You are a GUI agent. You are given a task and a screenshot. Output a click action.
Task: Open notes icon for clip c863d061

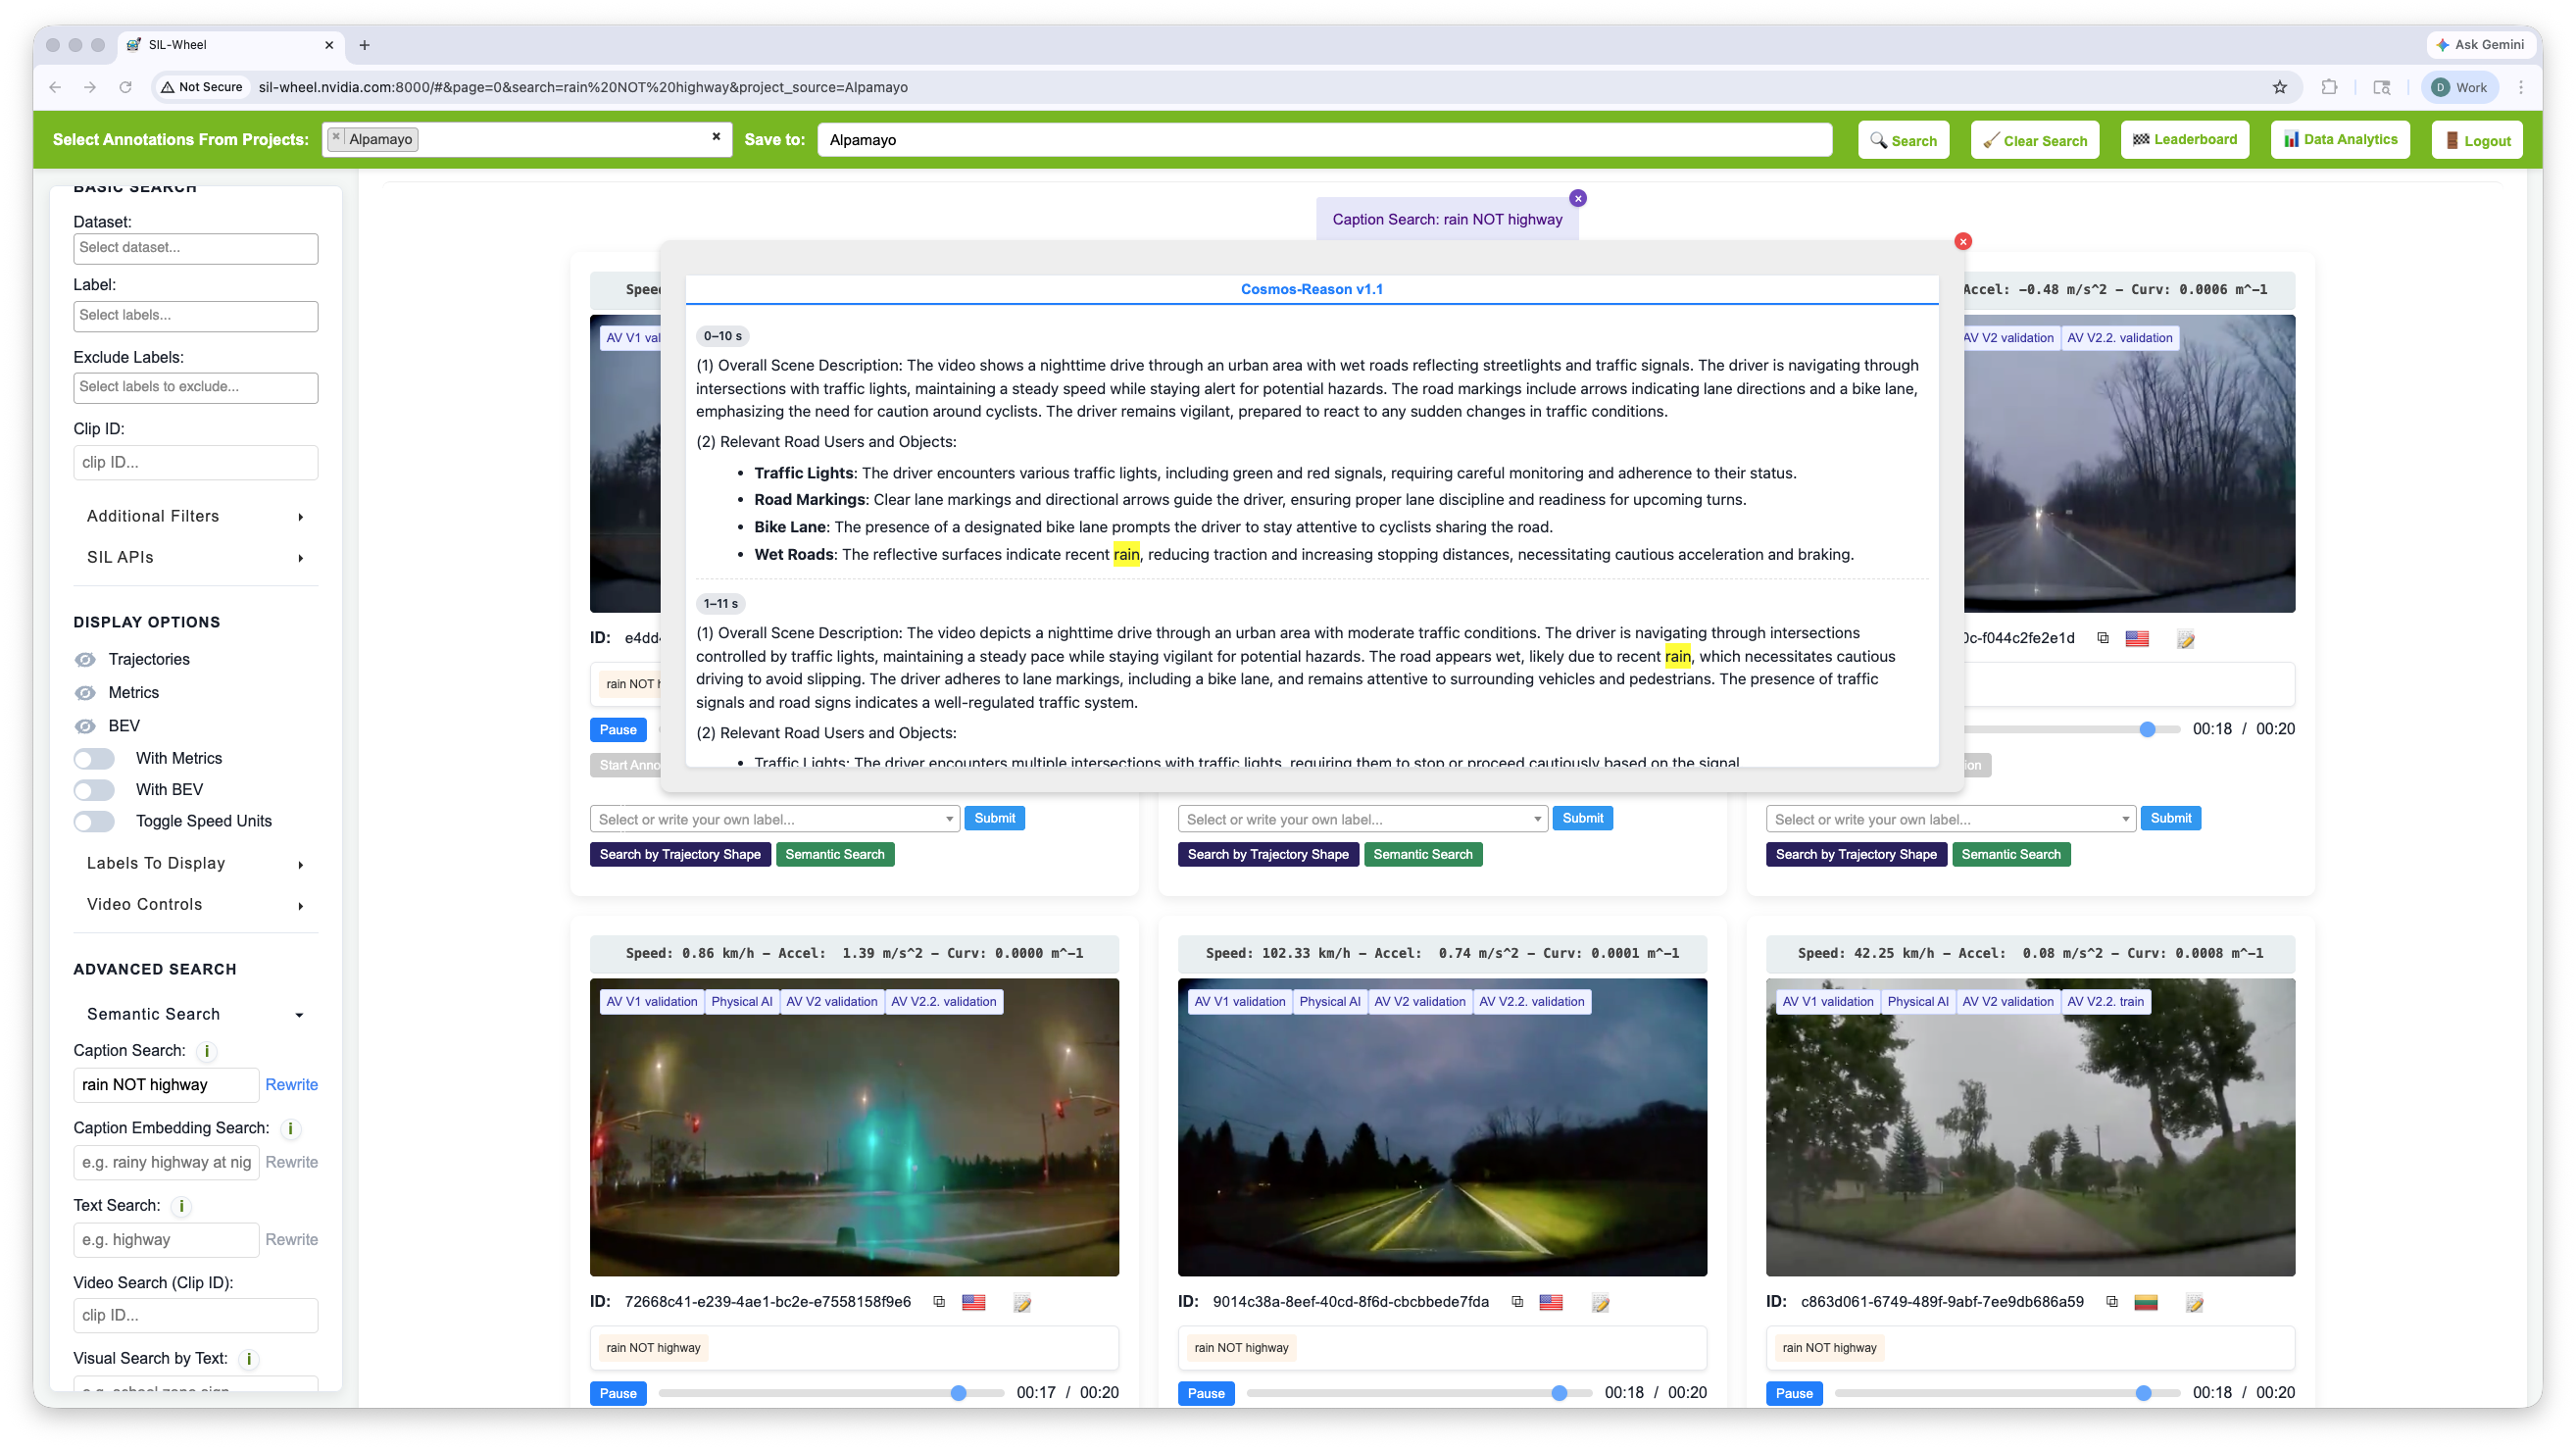(x=2194, y=1302)
